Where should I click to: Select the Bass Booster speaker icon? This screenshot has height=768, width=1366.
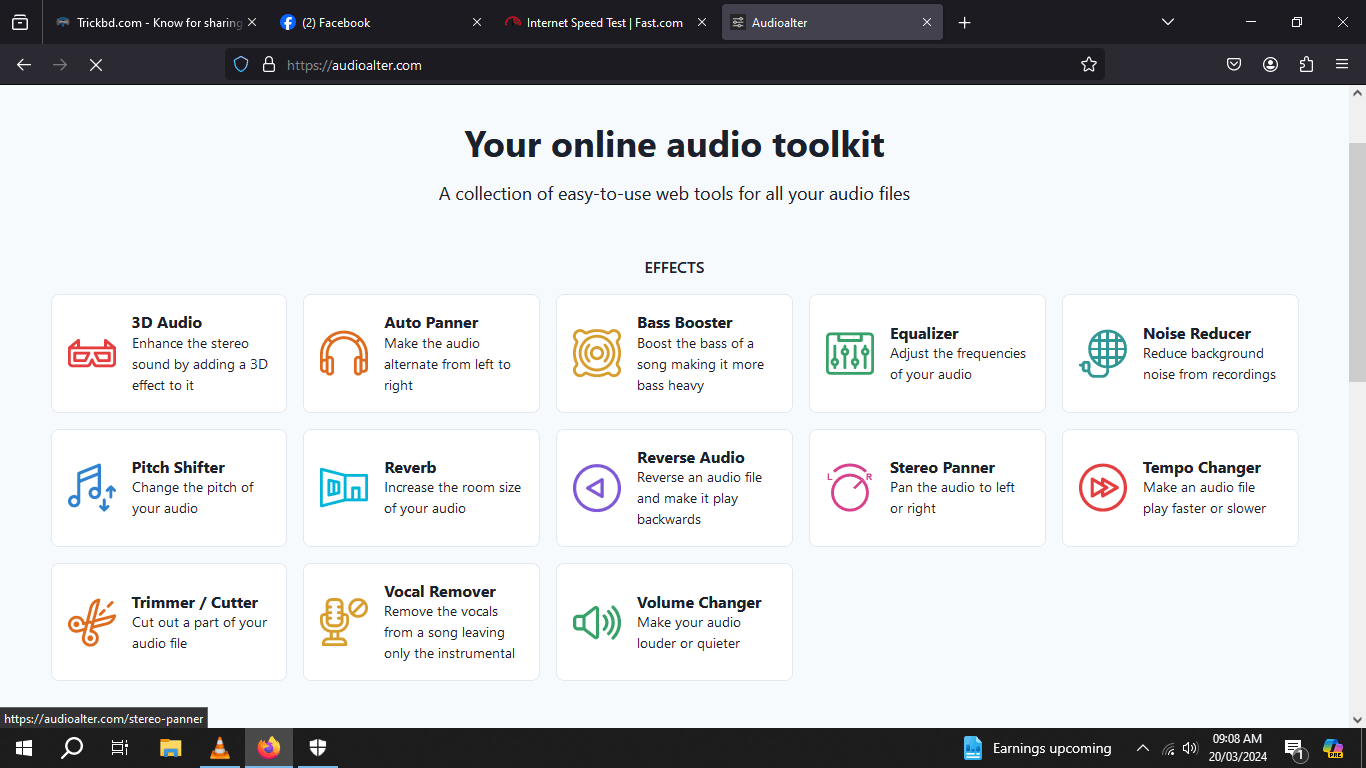597,354
